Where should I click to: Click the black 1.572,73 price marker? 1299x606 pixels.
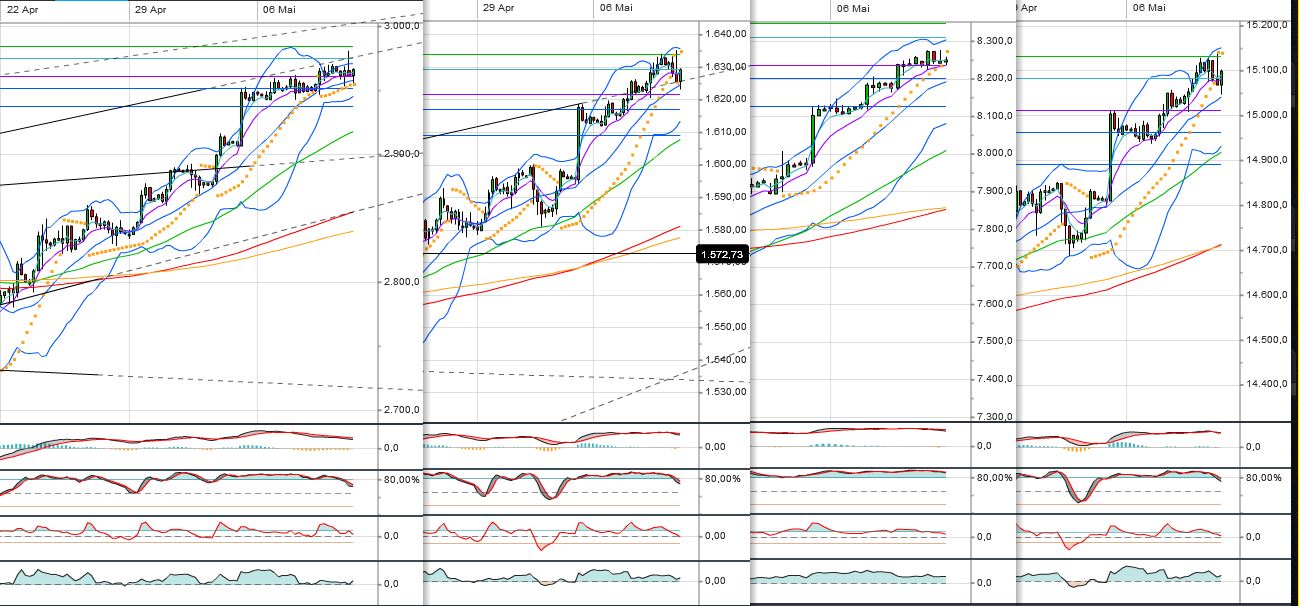pyautogui.click(x=723, y=255)
